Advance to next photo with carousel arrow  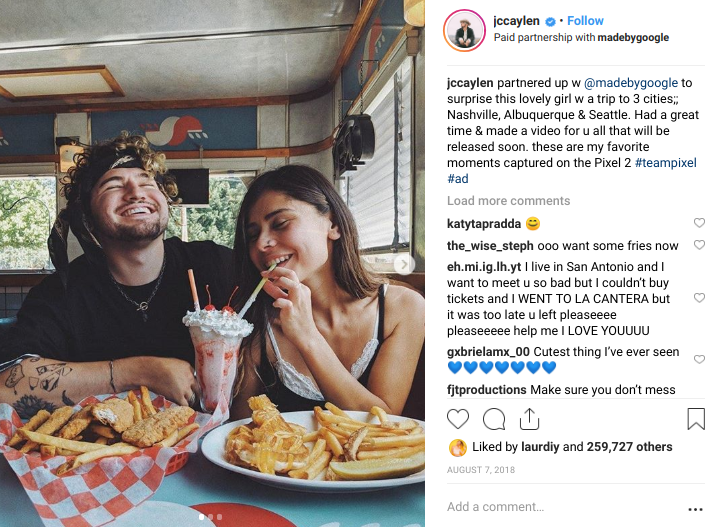click(x=404, y=264)
